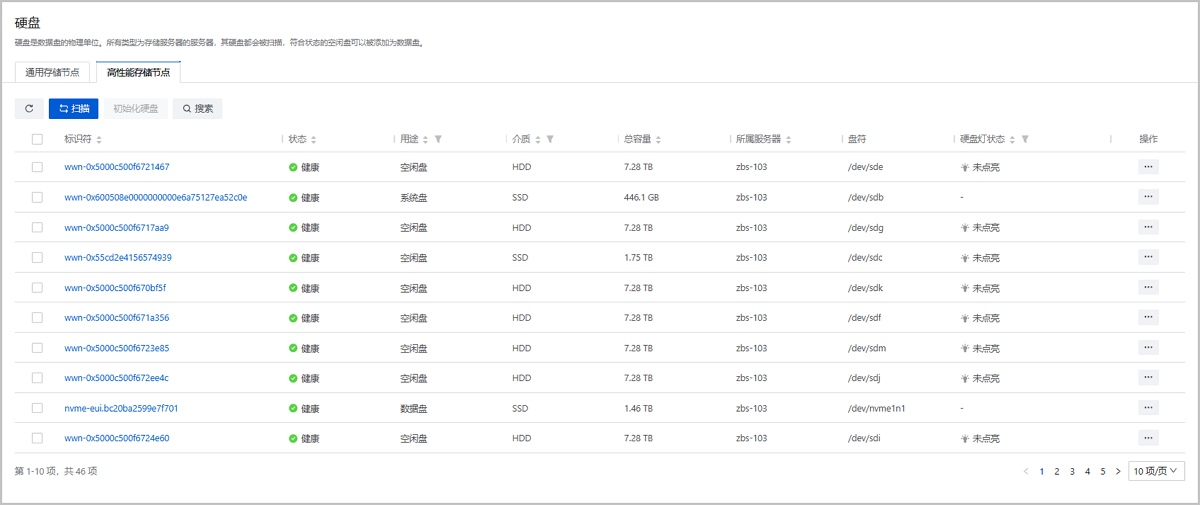Open the ··· actions menu for /dev/sdb row

[x=1148, y=197]
